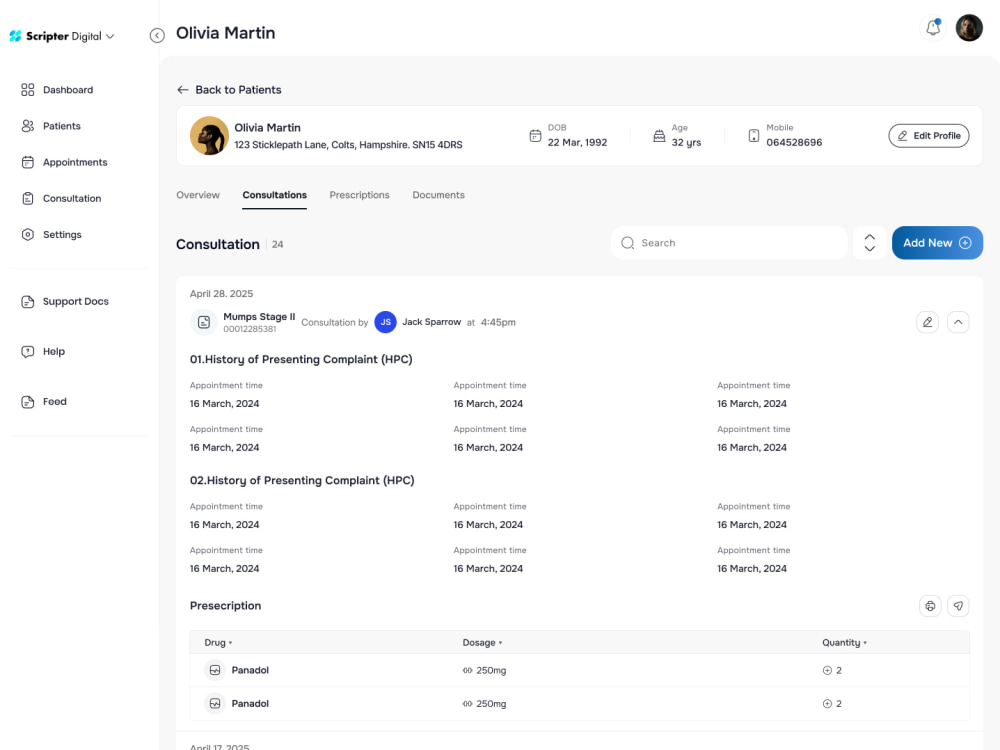Sort by the Drug column
Image resolution: width=1000 pixels, height=750 pixels.
(x=218, y=643)
